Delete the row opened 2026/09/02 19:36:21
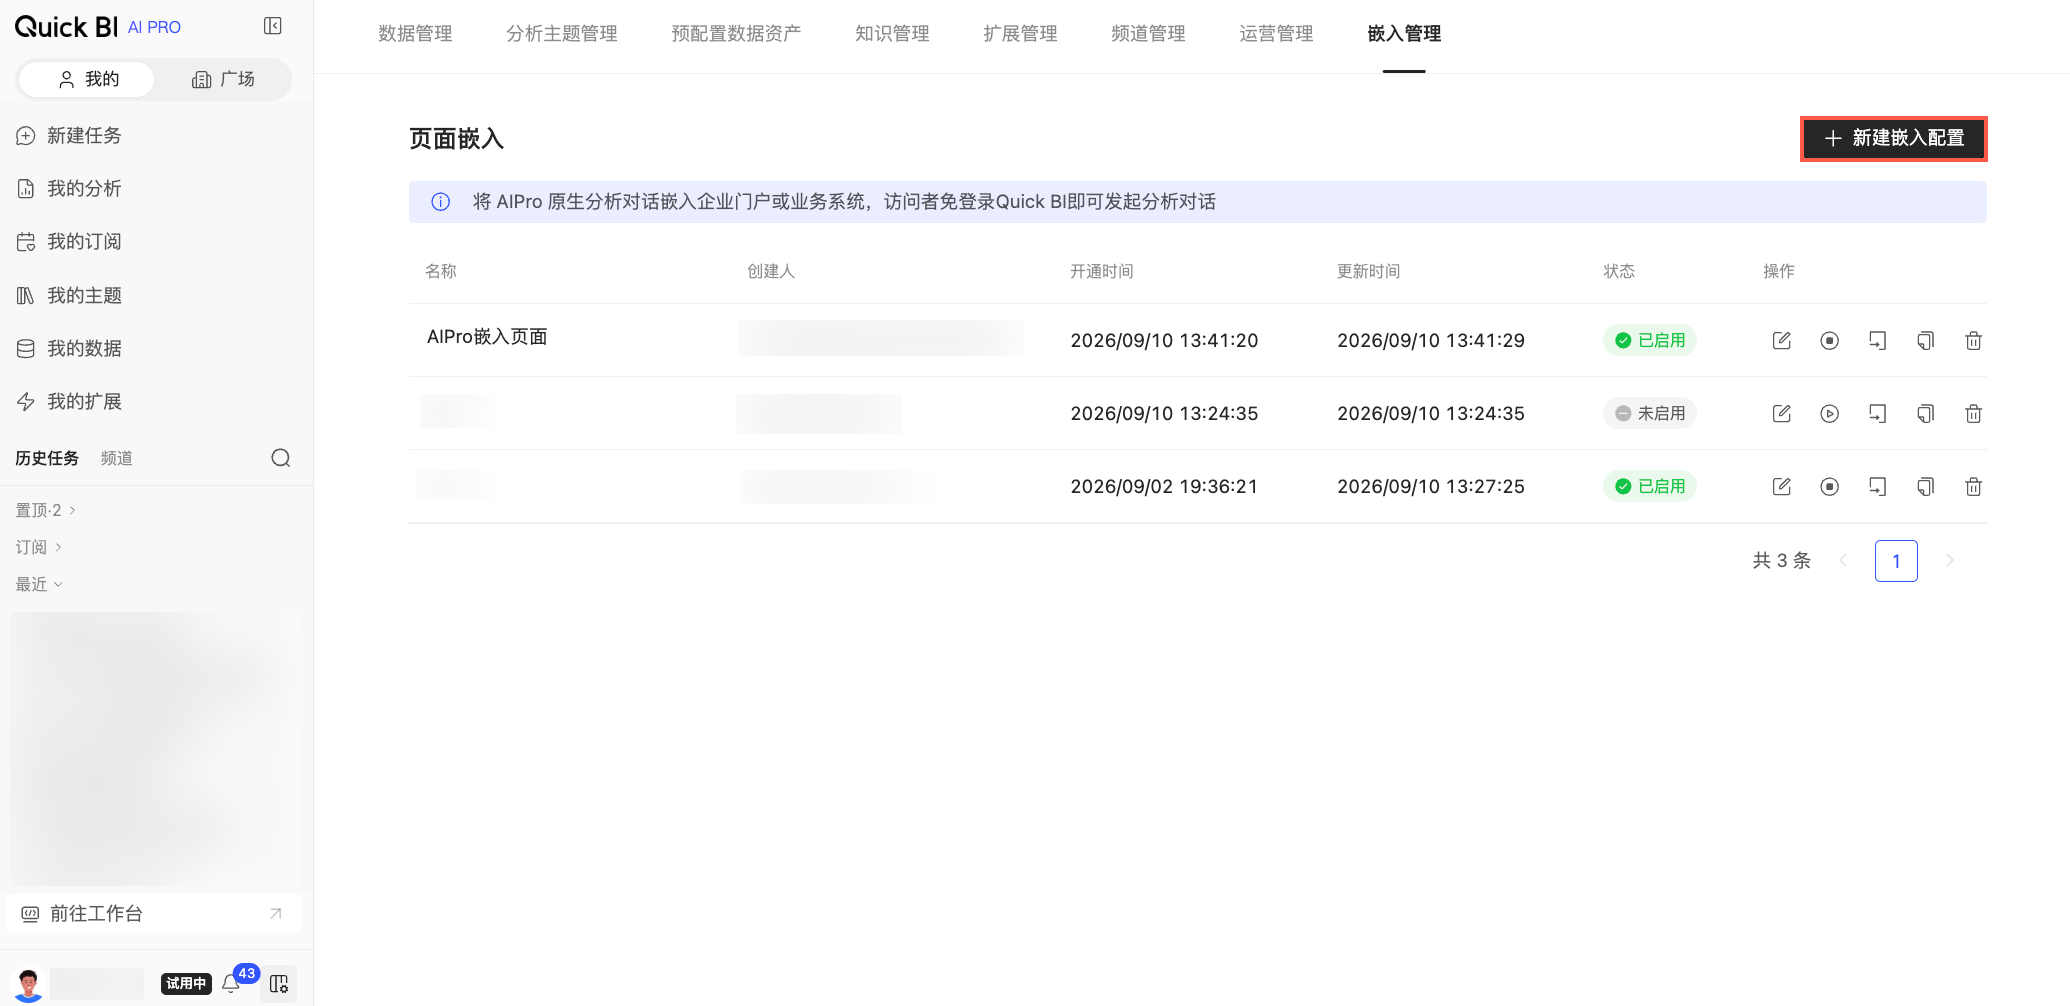This screenshot has width=2070, height=1006. (1973, 487)
